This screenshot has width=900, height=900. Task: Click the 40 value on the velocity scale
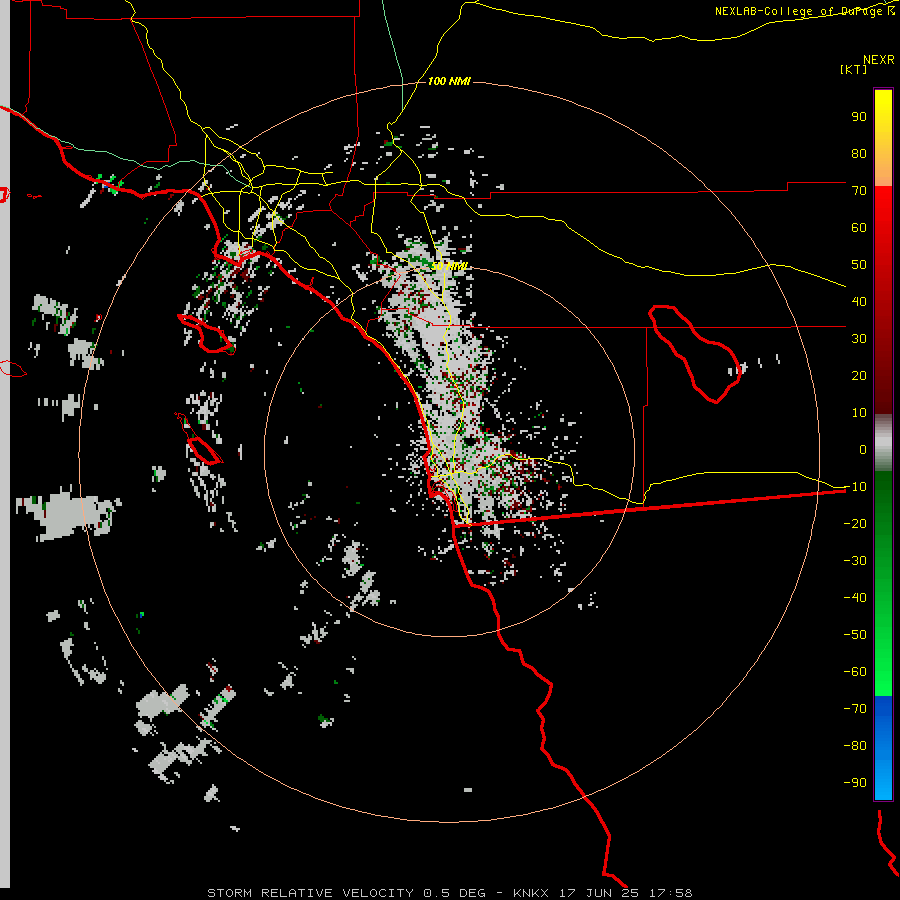(859, 302)
